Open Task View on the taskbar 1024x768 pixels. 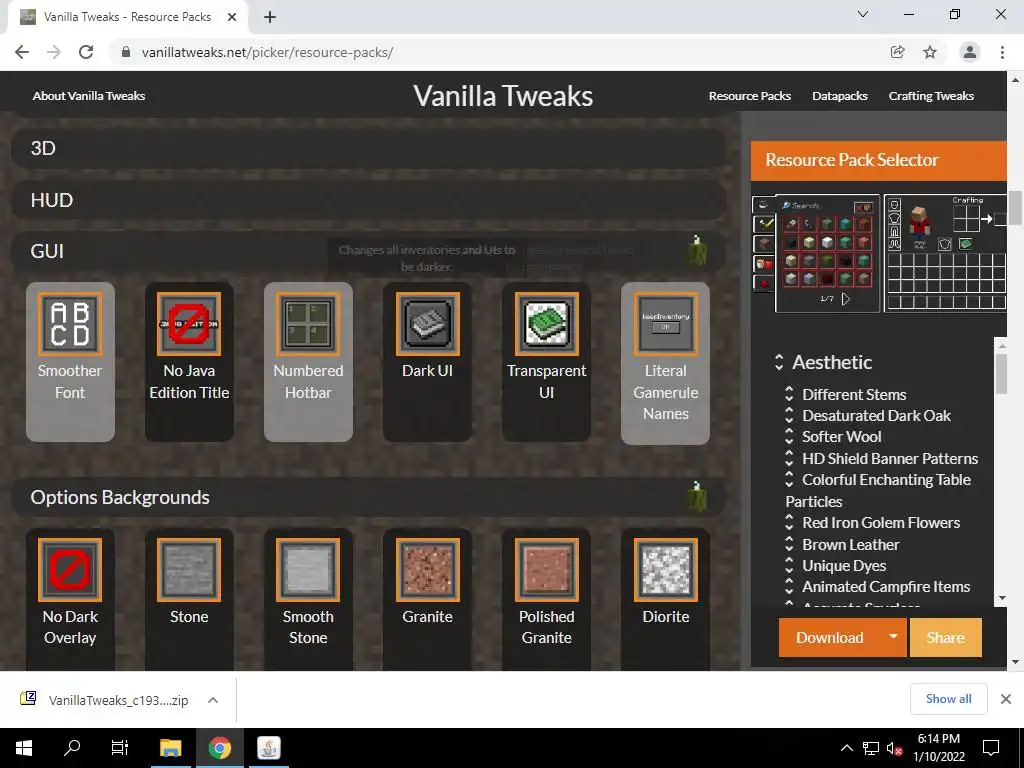pyautogui.click(x=120, y=748)
